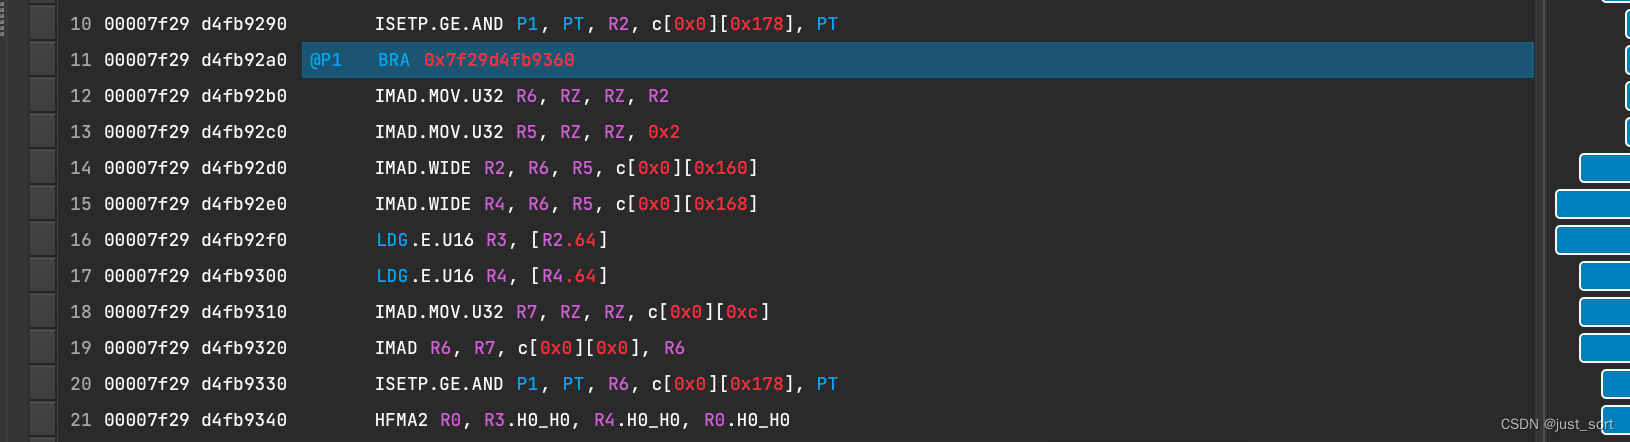Click line number 17 in the SASS listing
This screenshot has width=1630, height=442.
click(x=81, y=276)
